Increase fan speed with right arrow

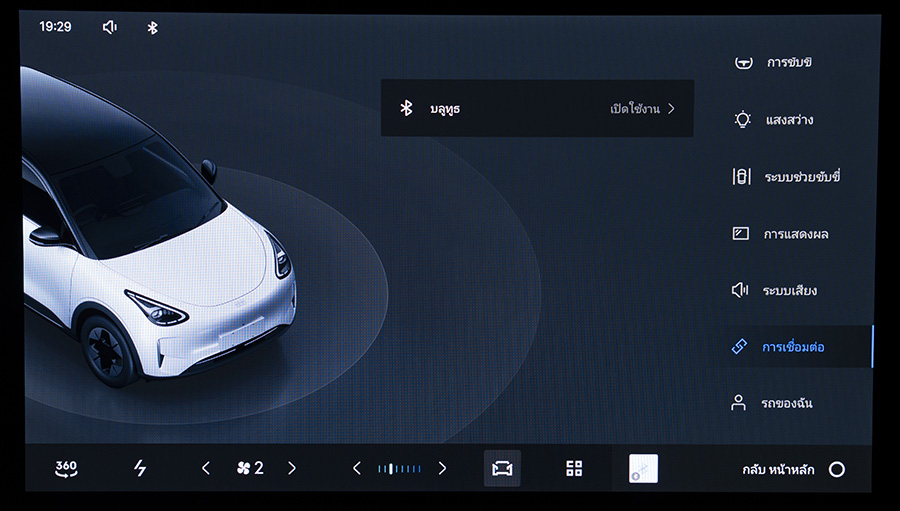pyautogui.click(x=292, y=468)
